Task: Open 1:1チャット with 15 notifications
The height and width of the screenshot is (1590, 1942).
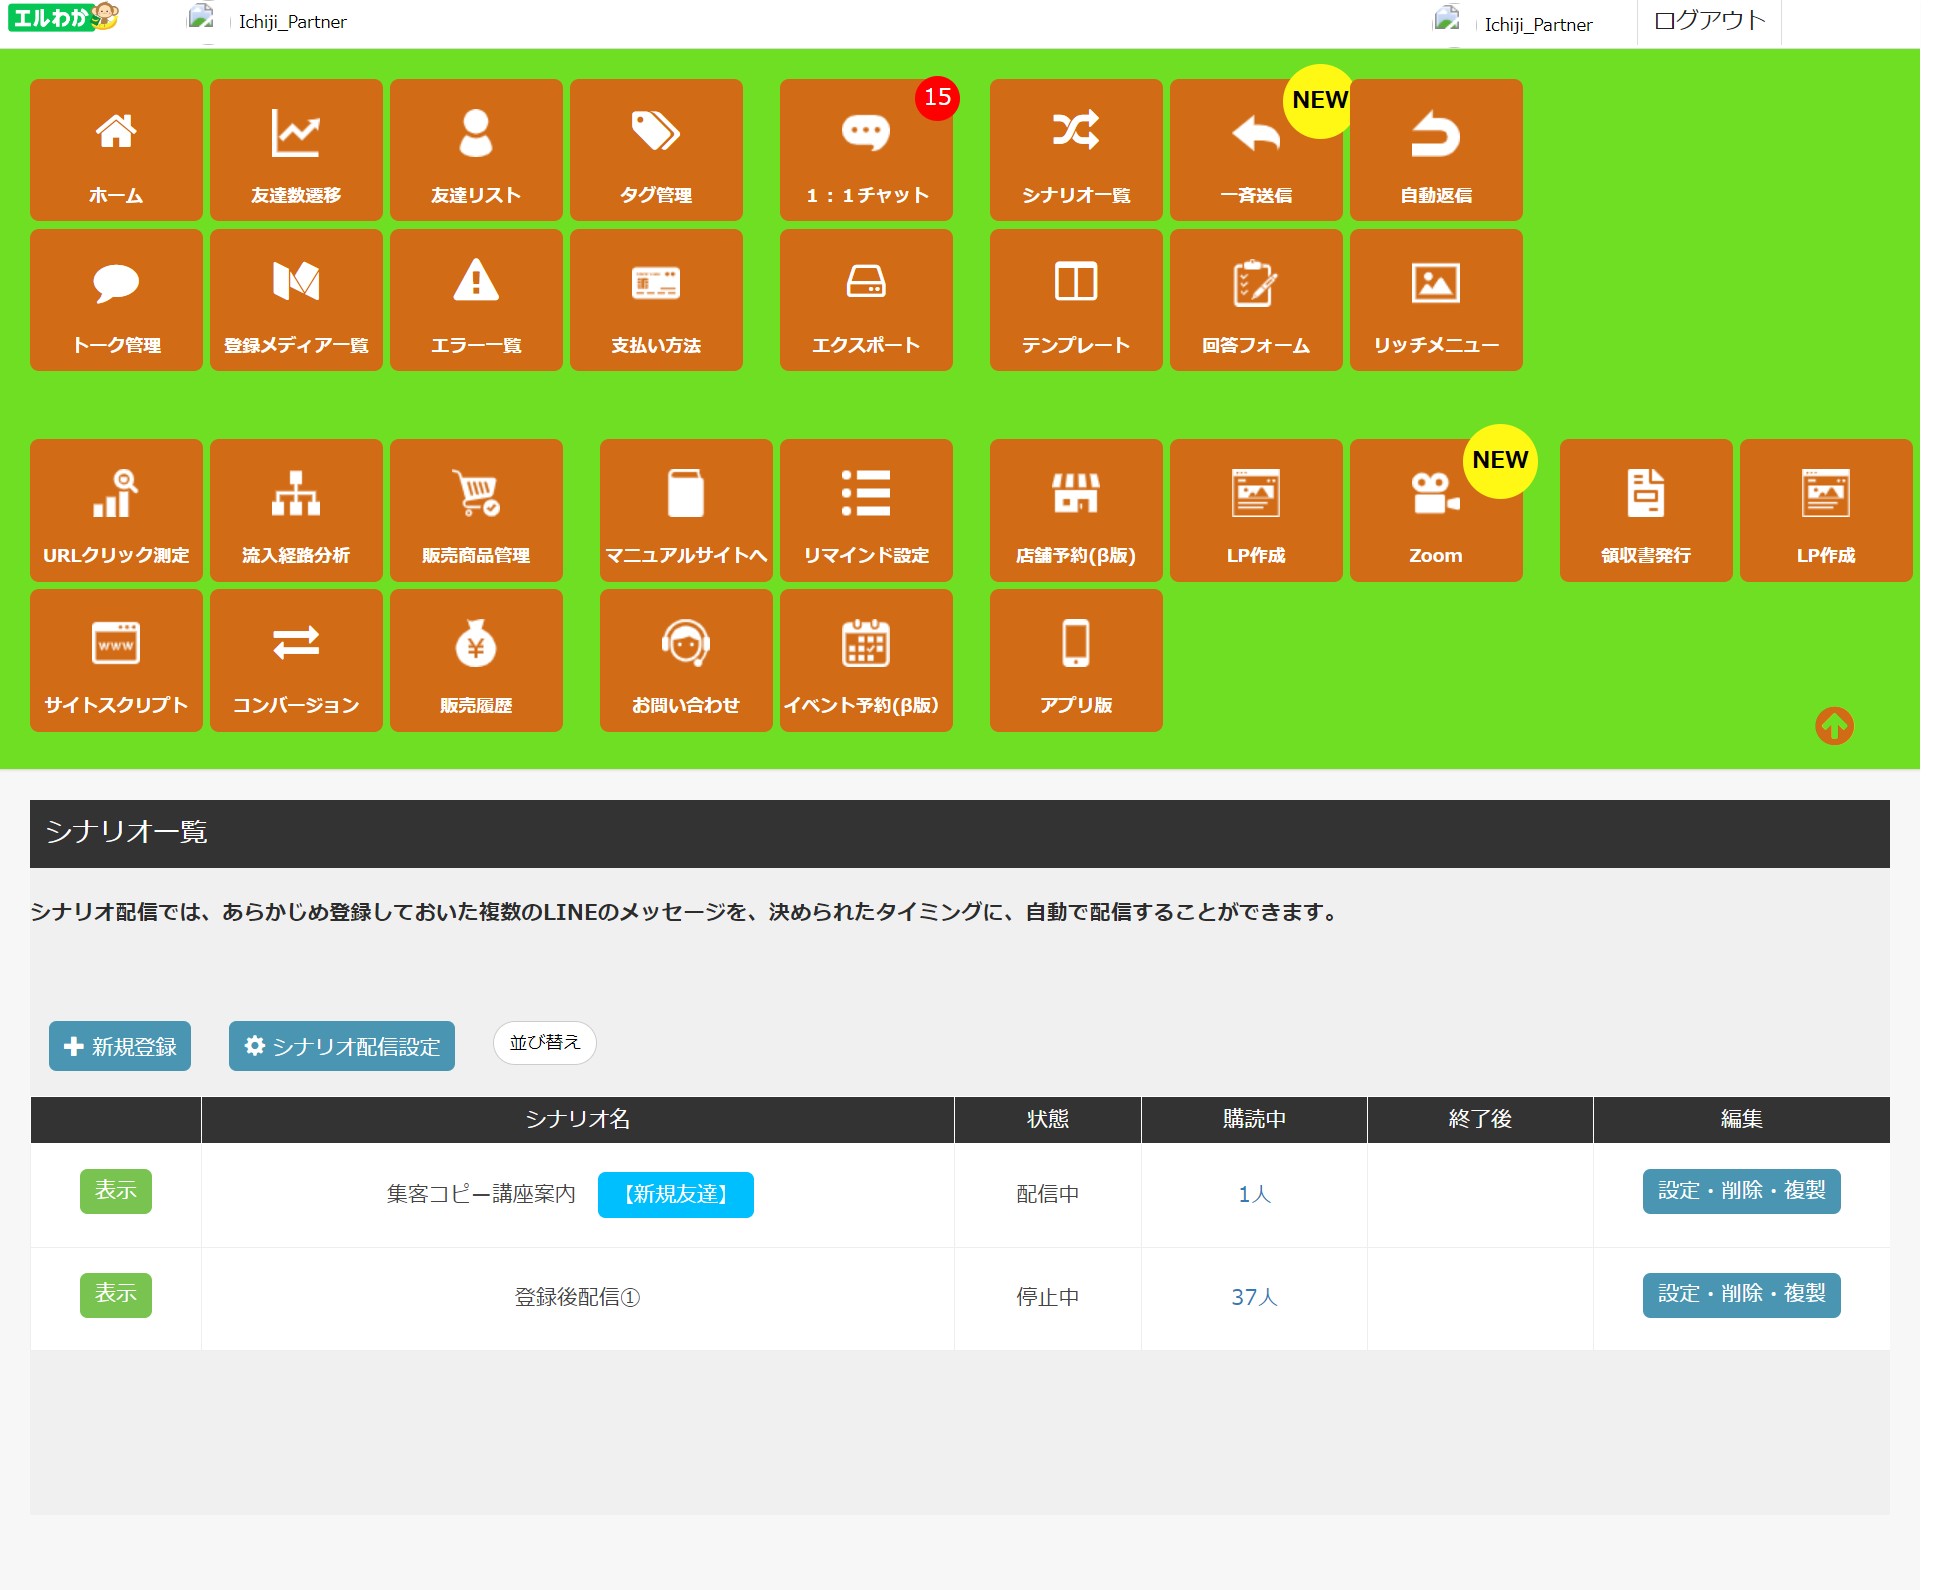Action: (x=866, y=150)
